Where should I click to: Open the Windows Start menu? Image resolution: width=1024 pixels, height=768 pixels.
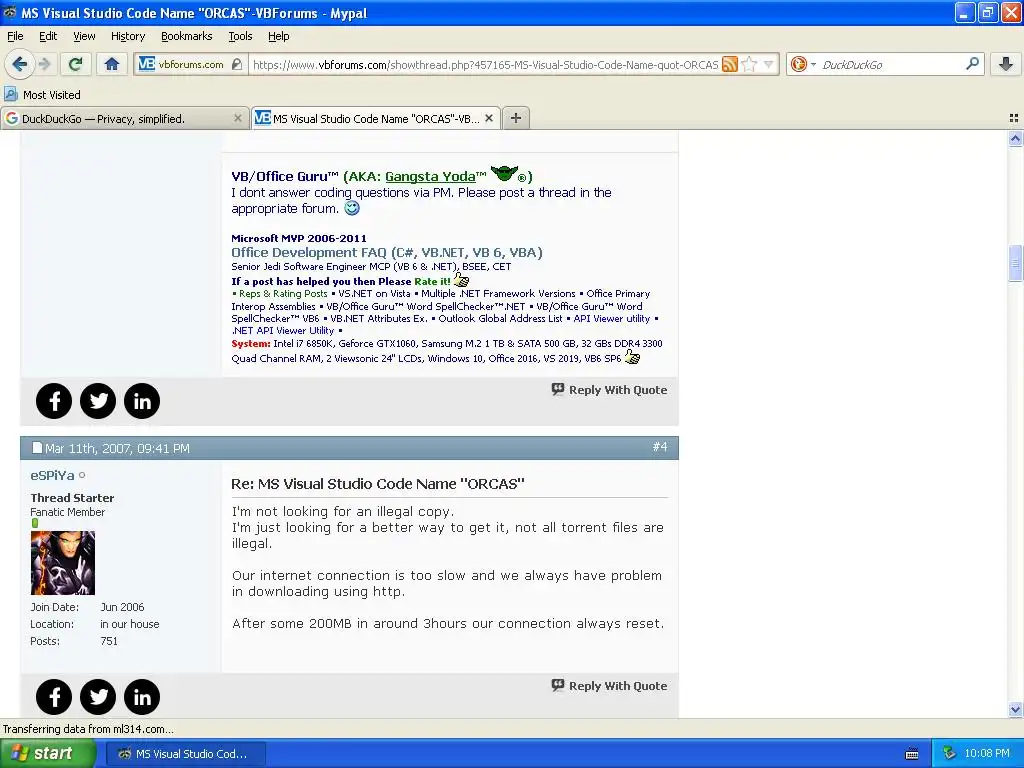pyautogui.click(x=46, y=754)
